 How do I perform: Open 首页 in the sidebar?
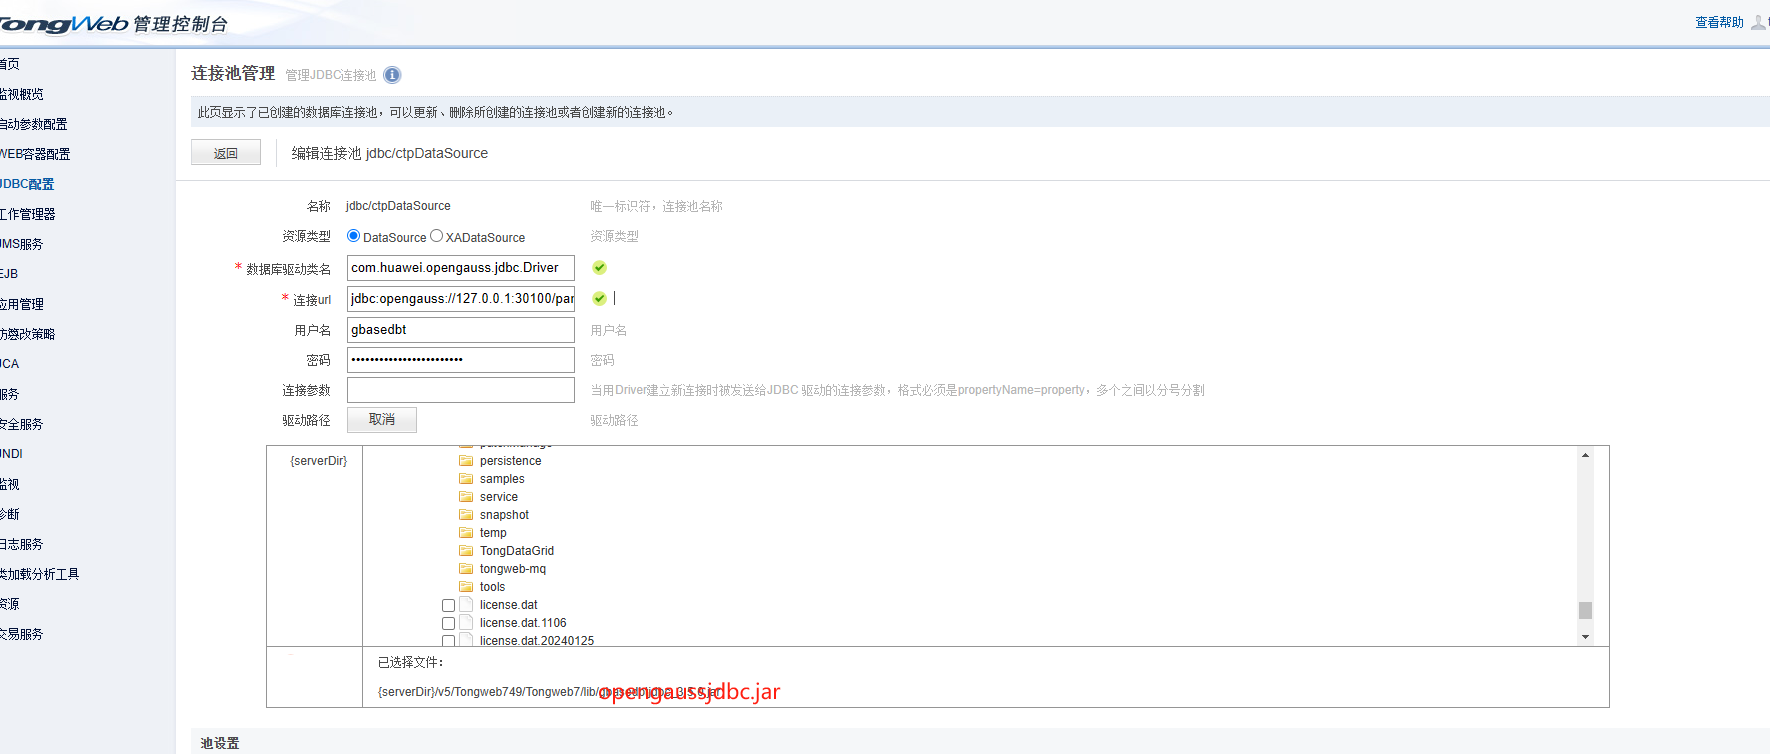(9, 64)
